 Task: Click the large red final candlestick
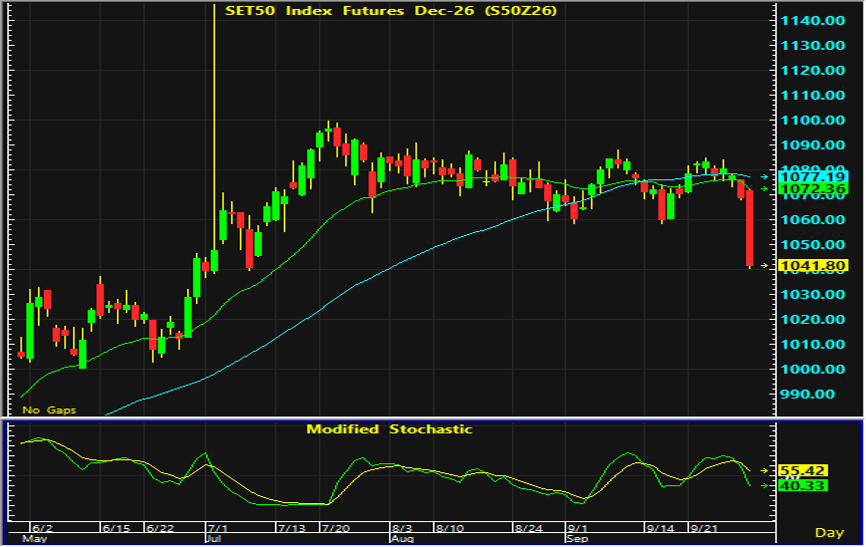pos(749,228)
